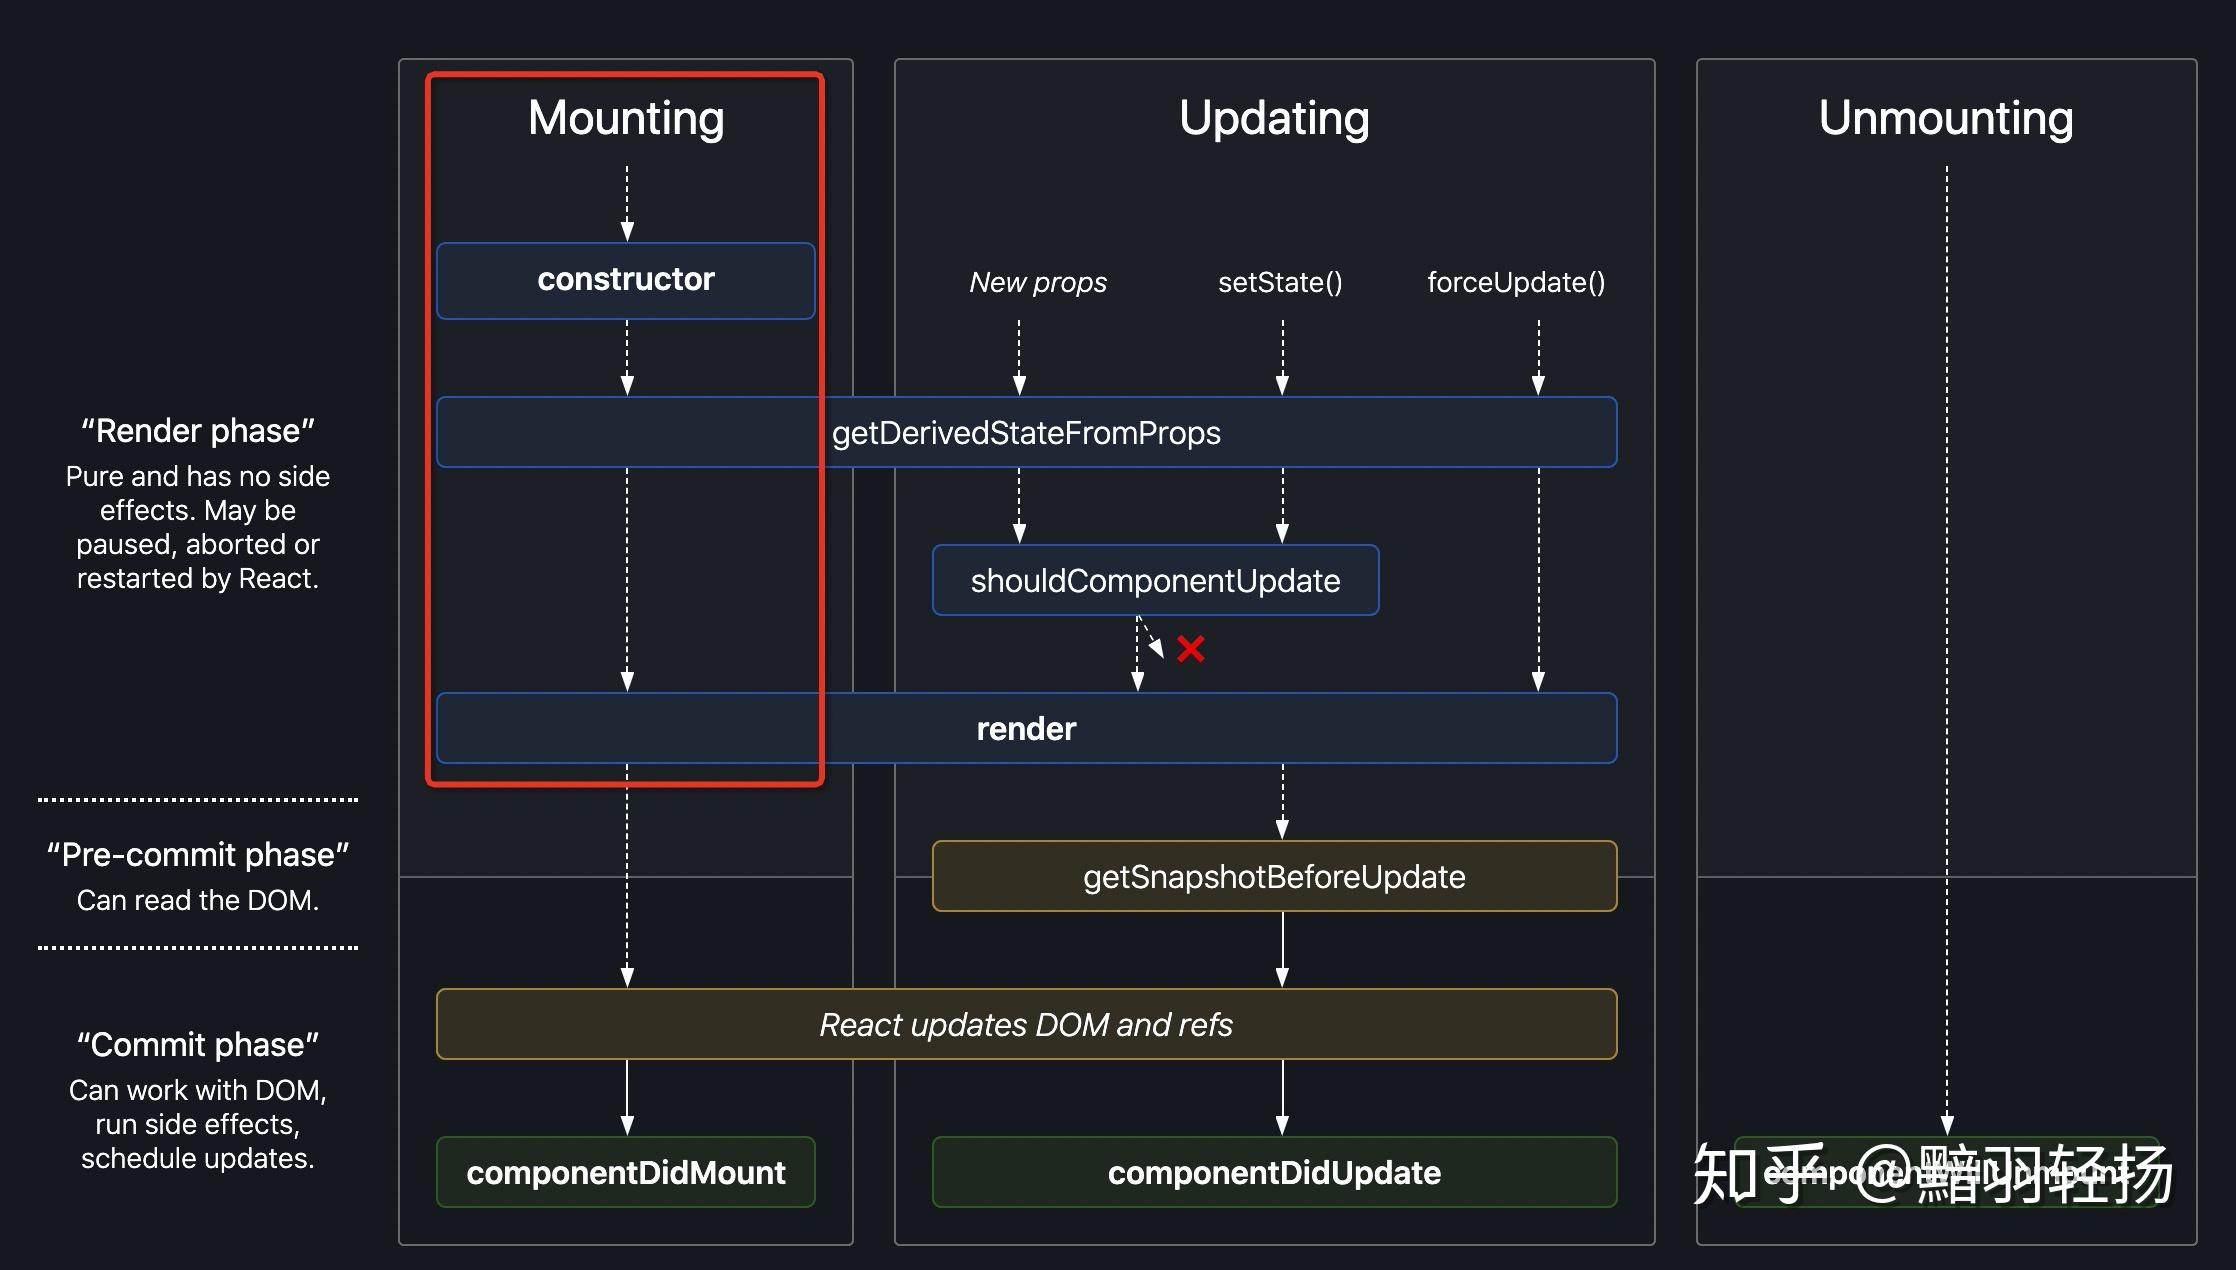
Task: Click the red X icon below shouldComponentUpdate
Action: (1190, 649)
